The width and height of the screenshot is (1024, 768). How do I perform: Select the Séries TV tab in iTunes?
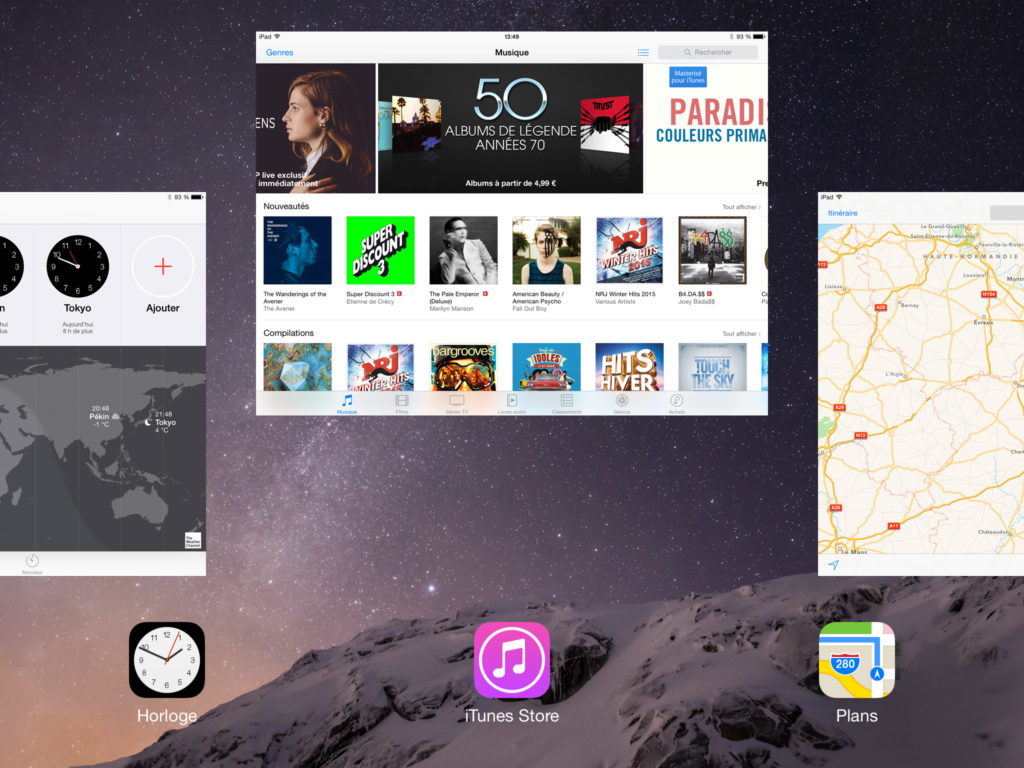point(456,404)
